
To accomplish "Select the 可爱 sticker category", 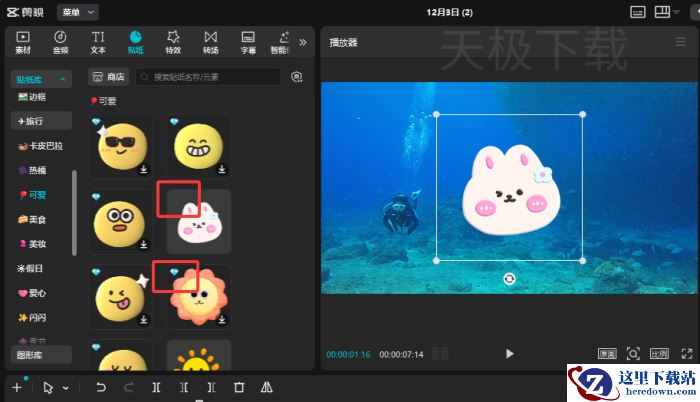I will [32, 195].
